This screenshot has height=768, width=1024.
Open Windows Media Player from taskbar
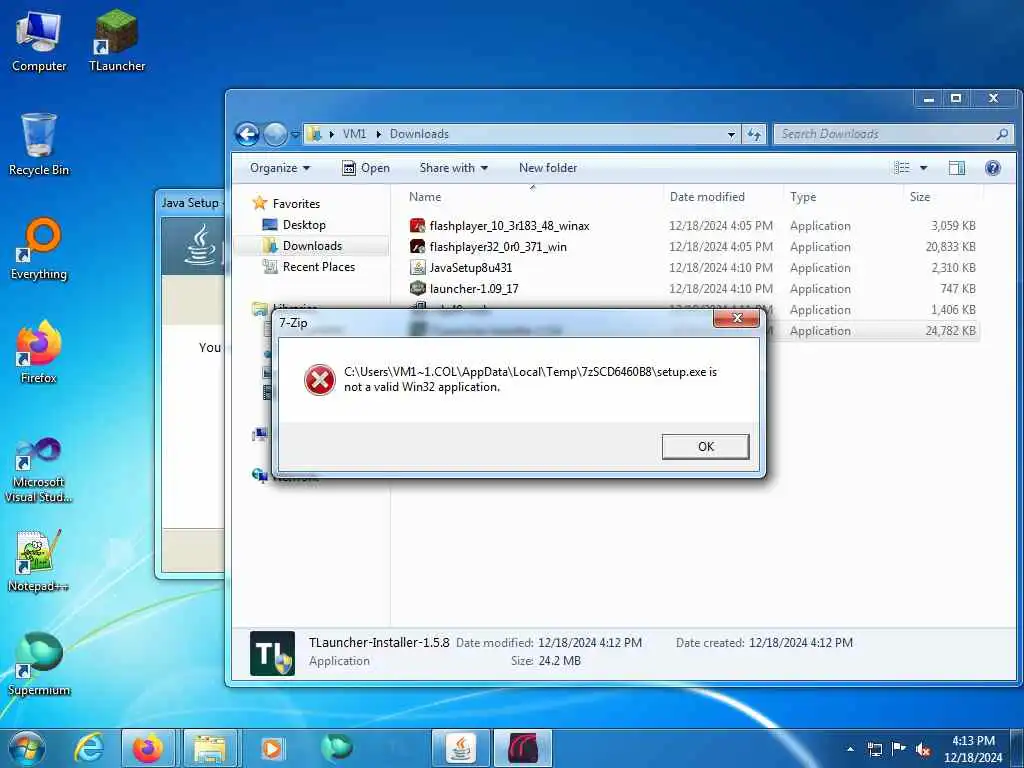[x=272, y=748]
